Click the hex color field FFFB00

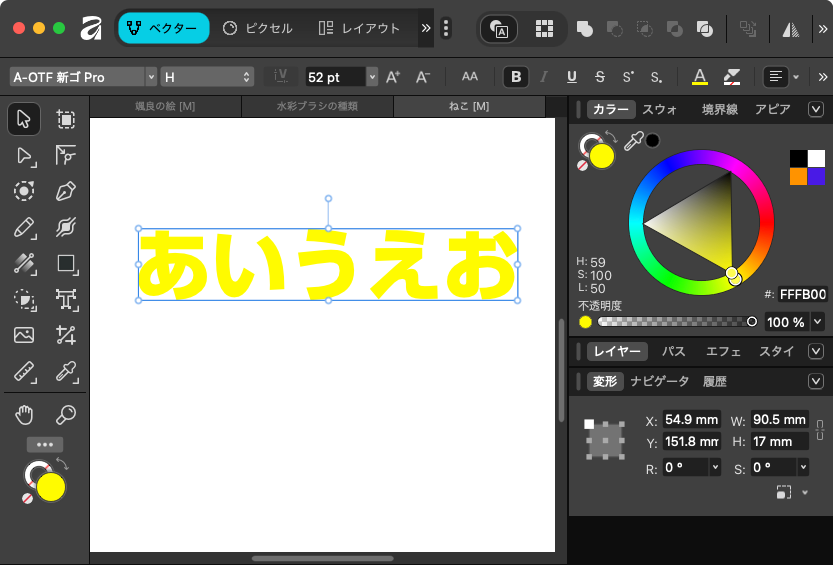click(x=803, y=294)
